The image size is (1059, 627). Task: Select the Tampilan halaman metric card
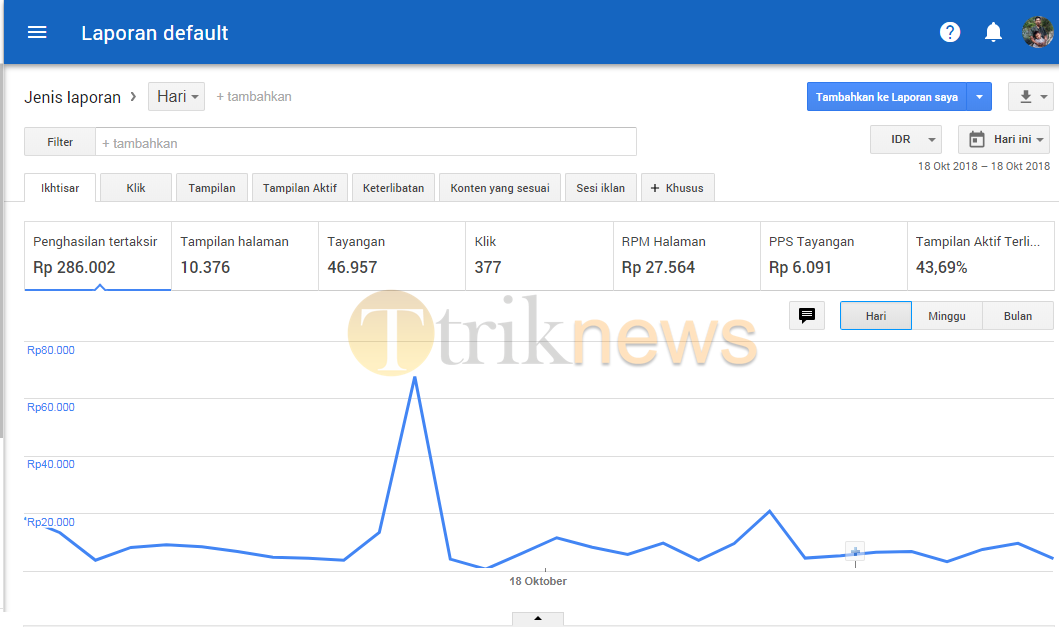tap(245, 256)
